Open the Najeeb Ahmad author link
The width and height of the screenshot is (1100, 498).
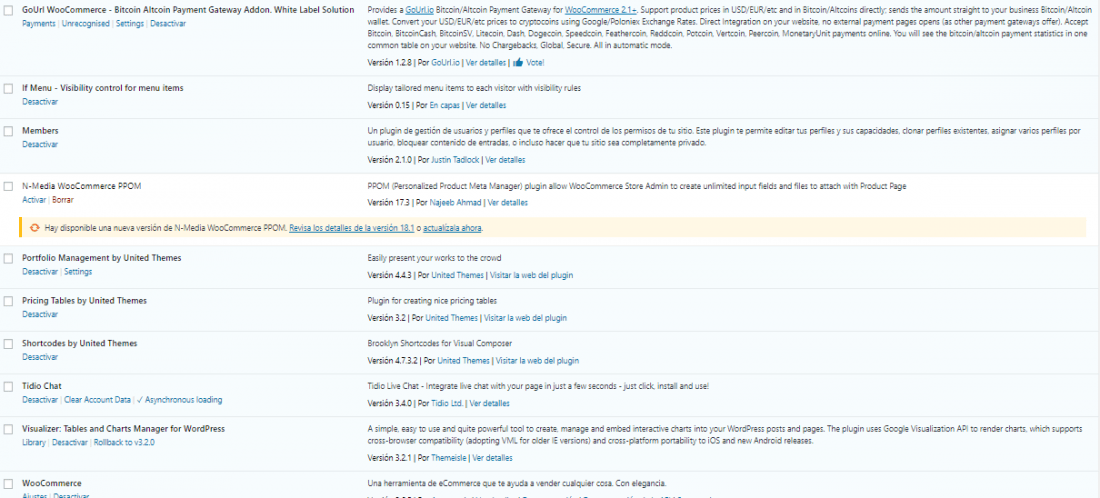(455, 203)
